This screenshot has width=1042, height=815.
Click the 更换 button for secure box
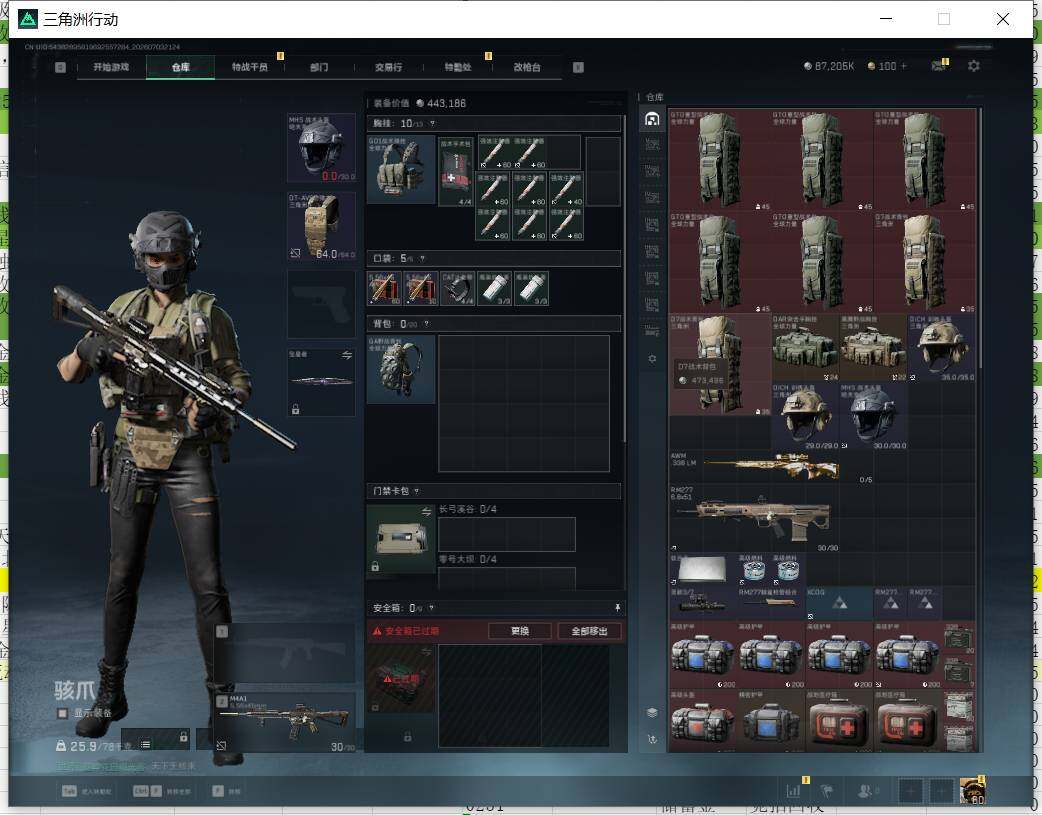[x=520, y=631]
